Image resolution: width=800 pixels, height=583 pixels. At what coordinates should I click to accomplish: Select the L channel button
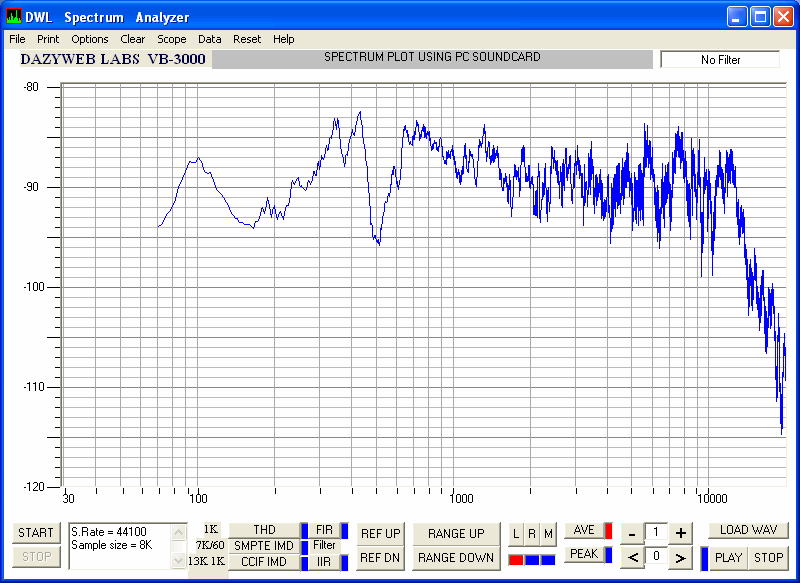point(516,534)
